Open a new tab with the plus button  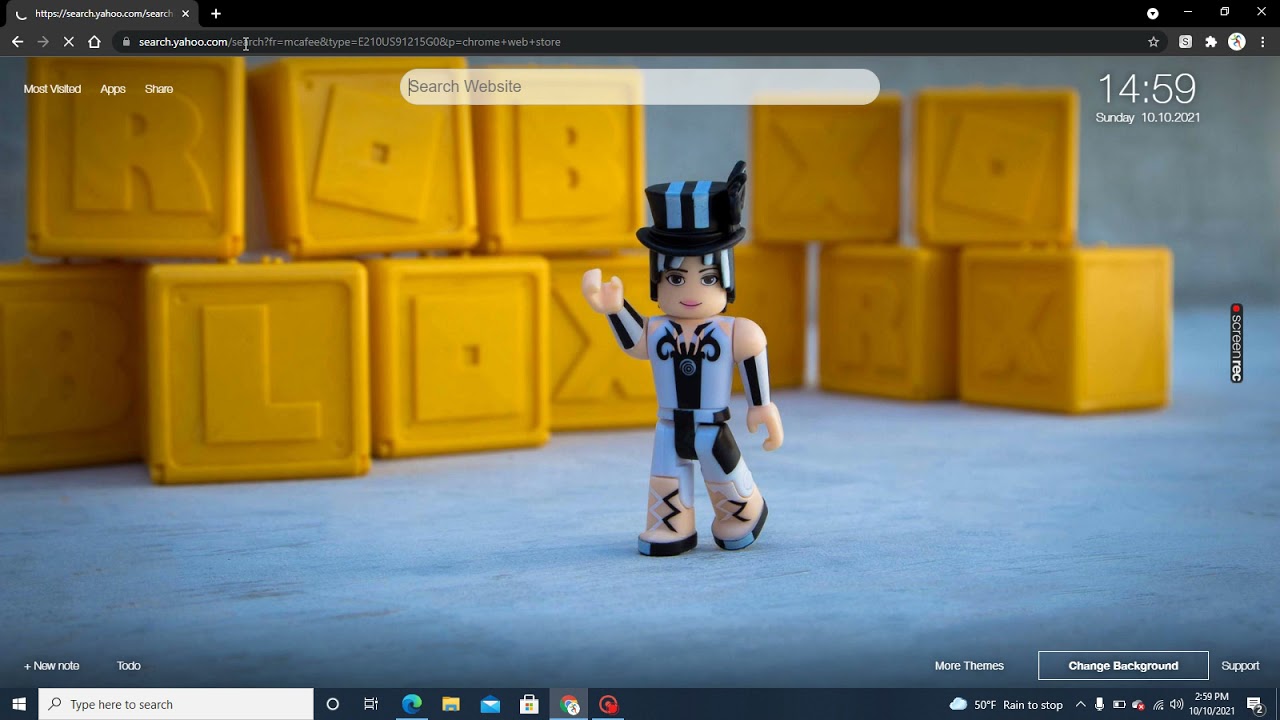point(215,13)
